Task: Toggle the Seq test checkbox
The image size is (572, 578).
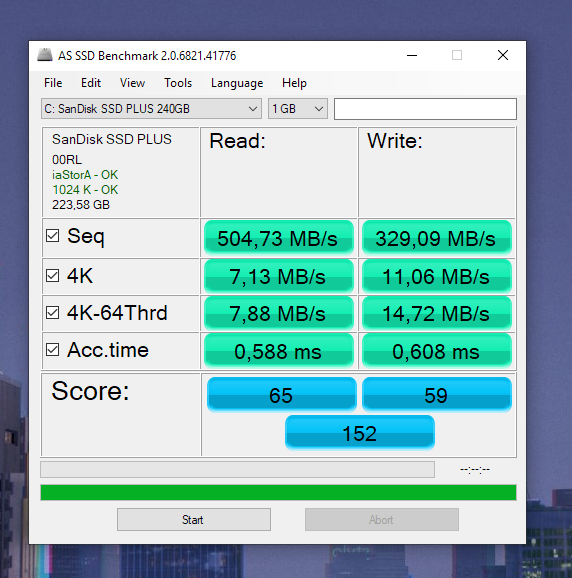Action: (52, 236)
